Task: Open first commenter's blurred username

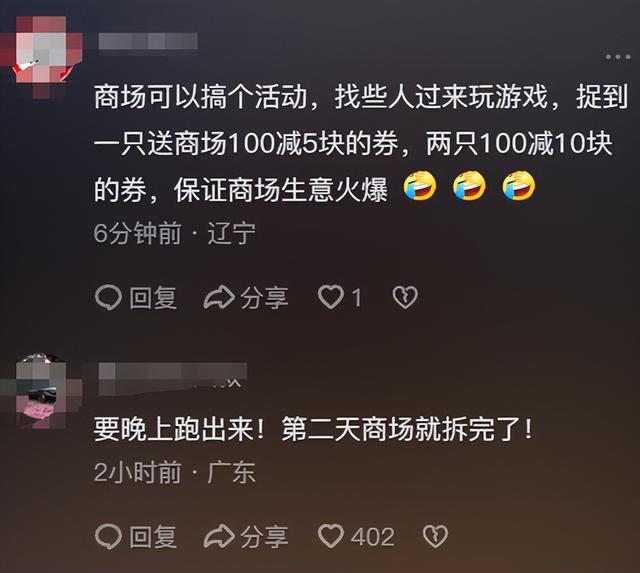Action: [x=148, y=42]
